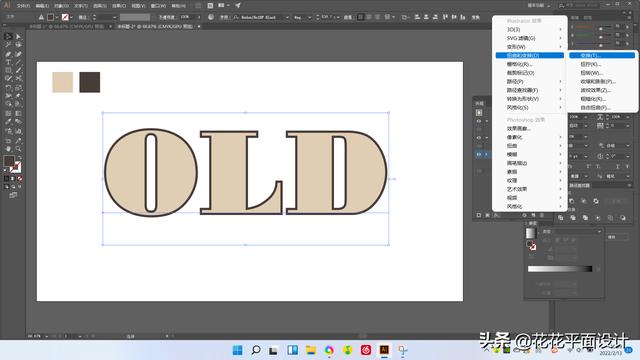640x360 pixels.
Task: Close the first document tab
Action: [110, 26]
